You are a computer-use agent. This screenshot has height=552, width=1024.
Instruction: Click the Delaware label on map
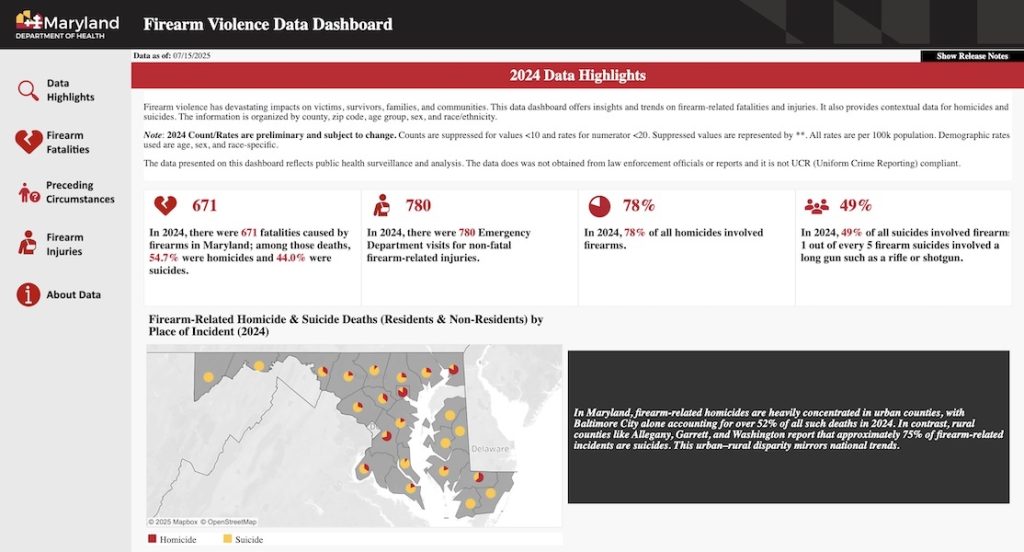[x=490, y=449]
